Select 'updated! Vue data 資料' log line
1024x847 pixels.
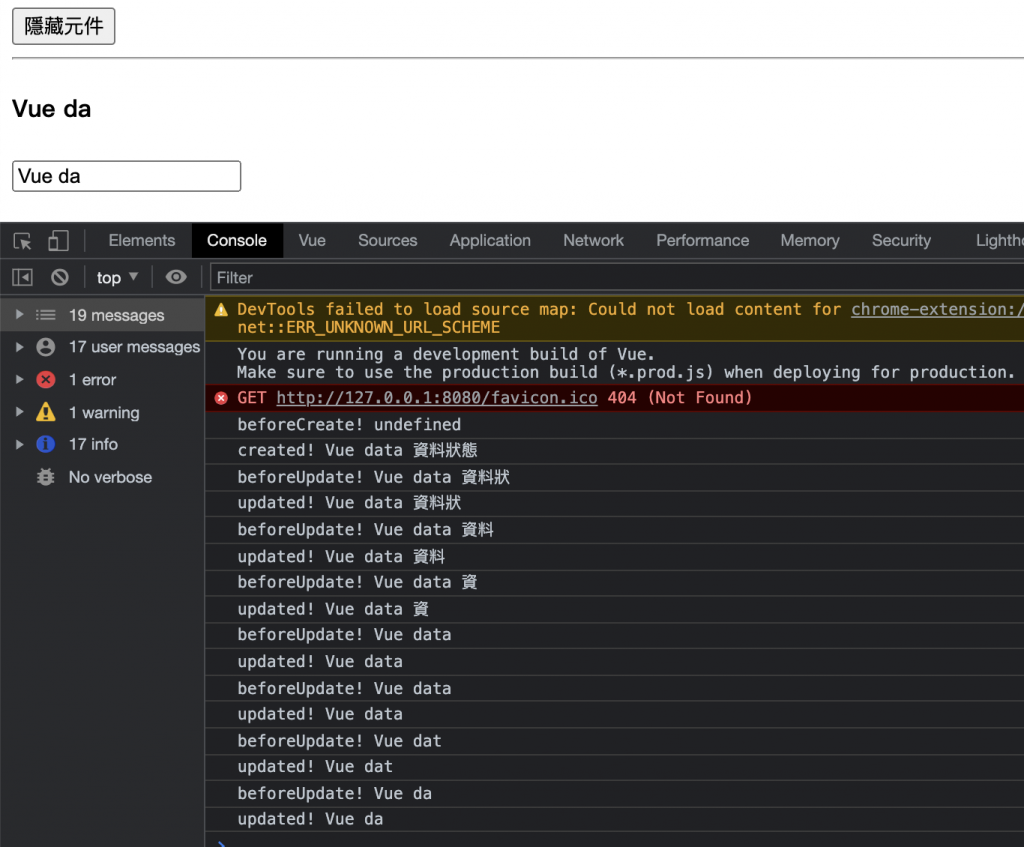[615, 556]
